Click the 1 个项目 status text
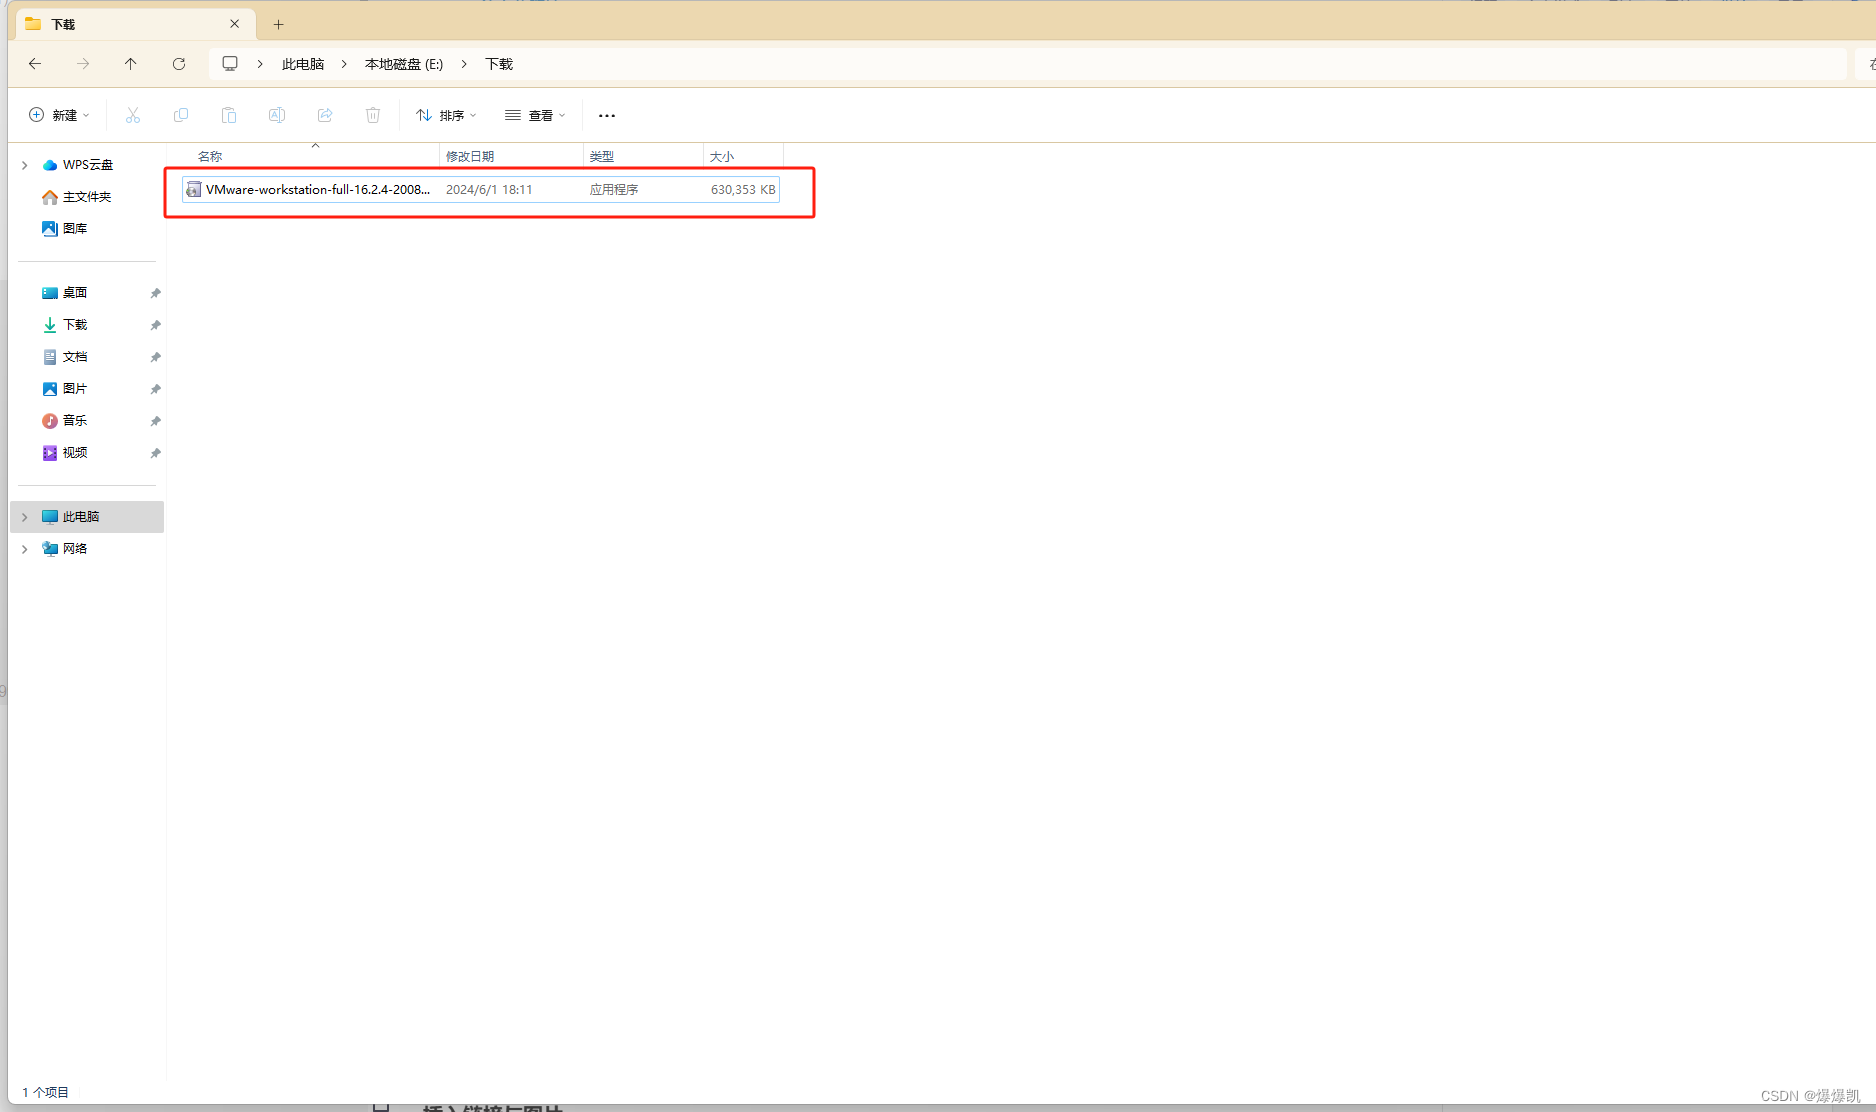 (46, 1092)
